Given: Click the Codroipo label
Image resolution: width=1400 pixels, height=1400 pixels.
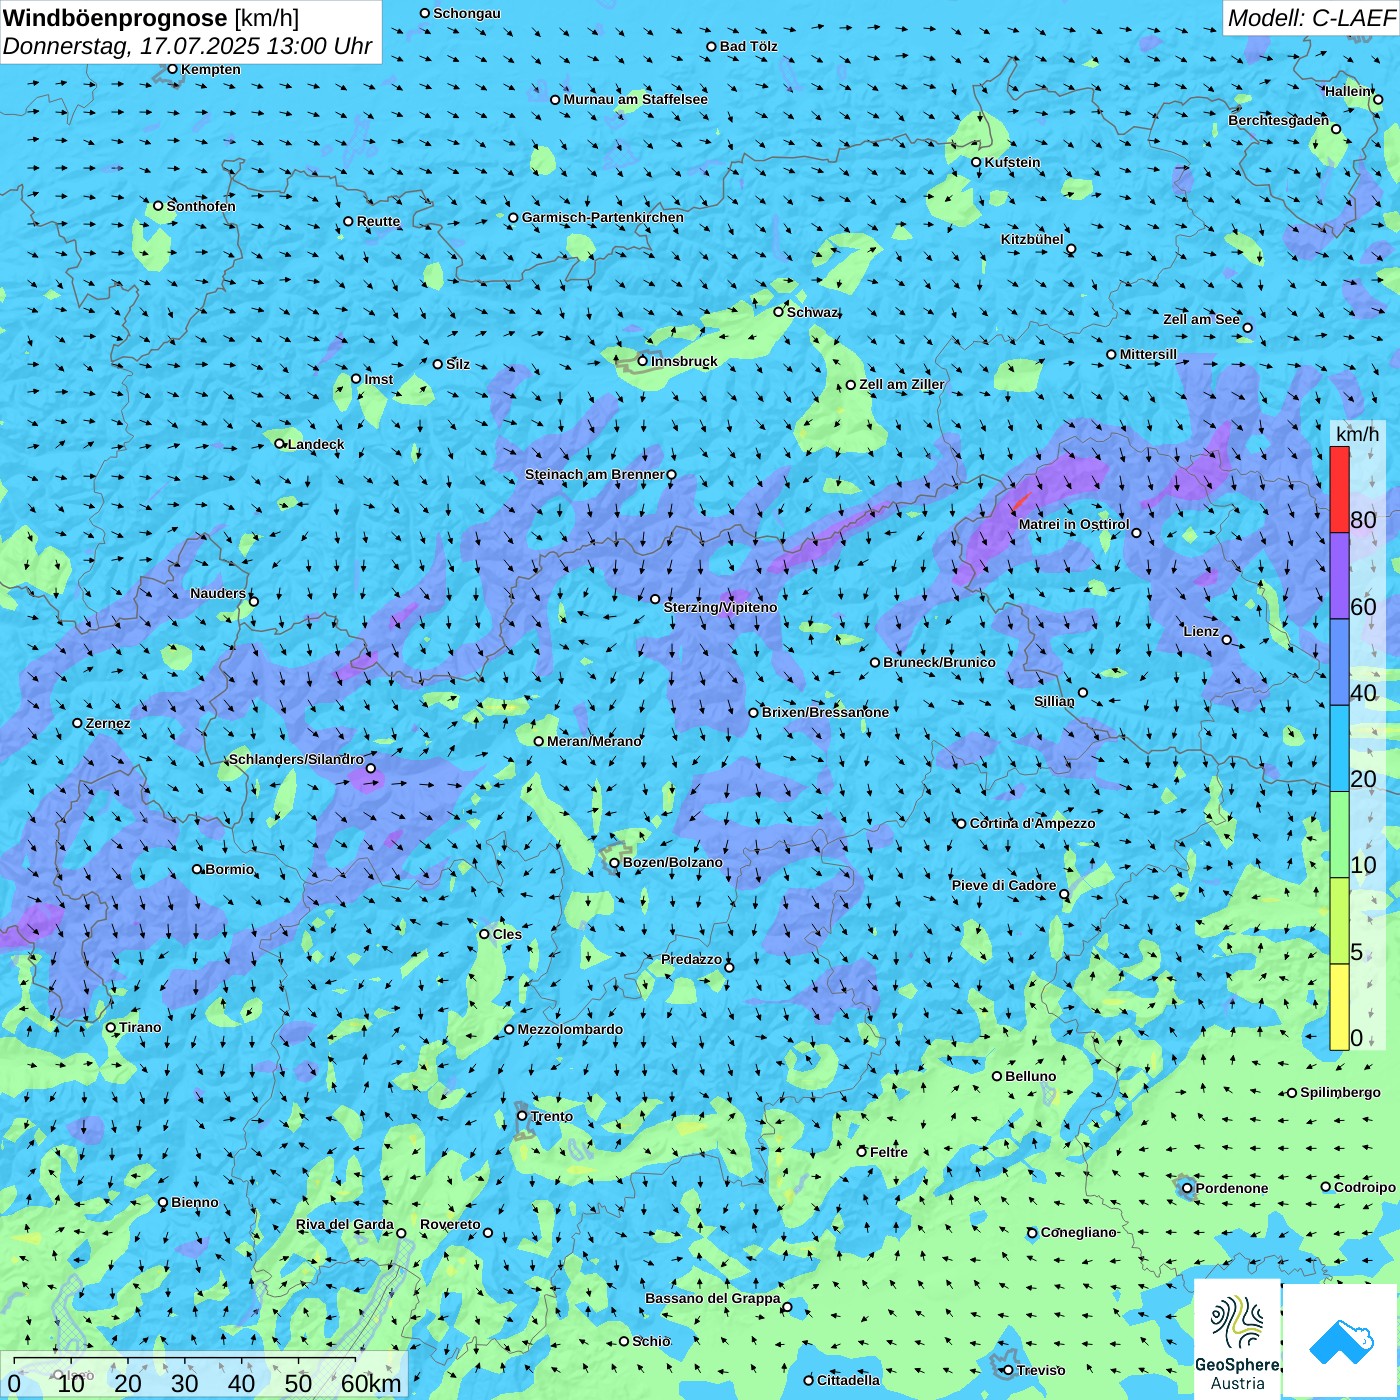Looking at the screenshot, I should click(1365, 1187).
